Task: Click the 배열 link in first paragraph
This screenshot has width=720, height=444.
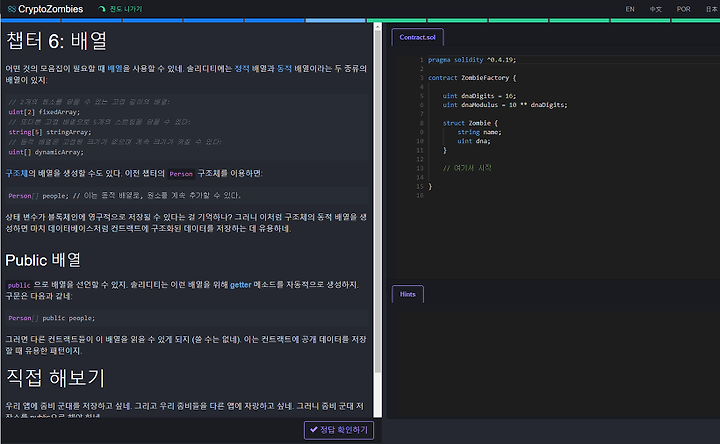Action: coord(115,68)
